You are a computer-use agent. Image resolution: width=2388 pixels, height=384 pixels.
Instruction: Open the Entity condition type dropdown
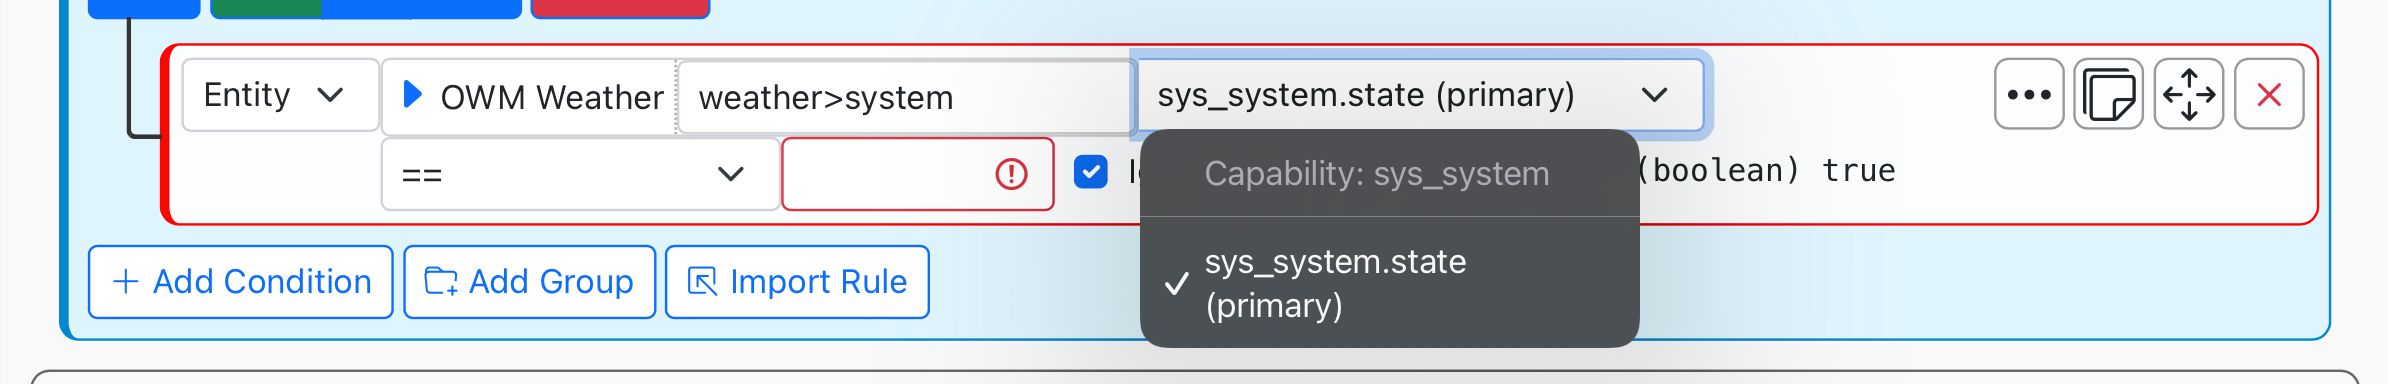click(x=280, y=95)
